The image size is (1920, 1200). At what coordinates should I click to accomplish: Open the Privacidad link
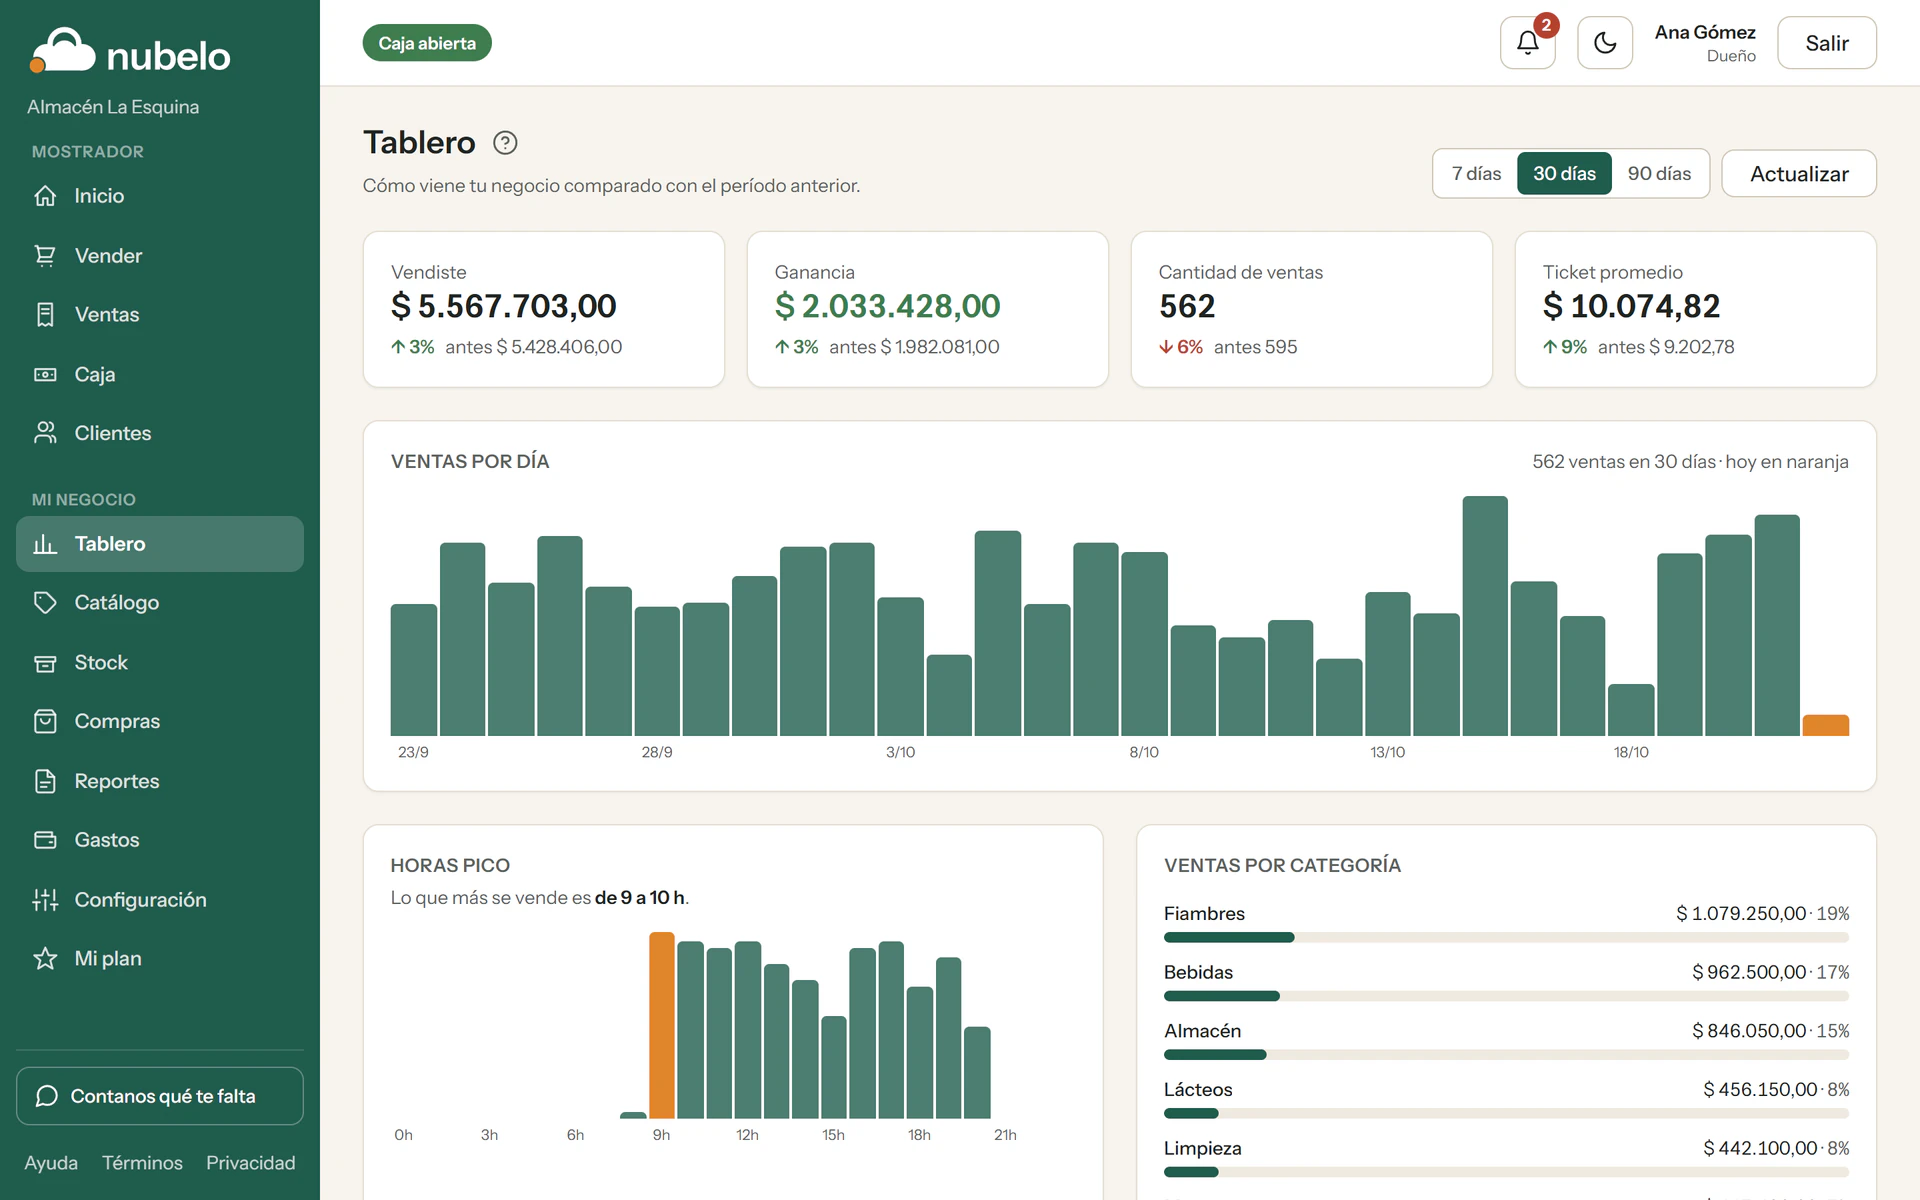[x=251, y=1163]
